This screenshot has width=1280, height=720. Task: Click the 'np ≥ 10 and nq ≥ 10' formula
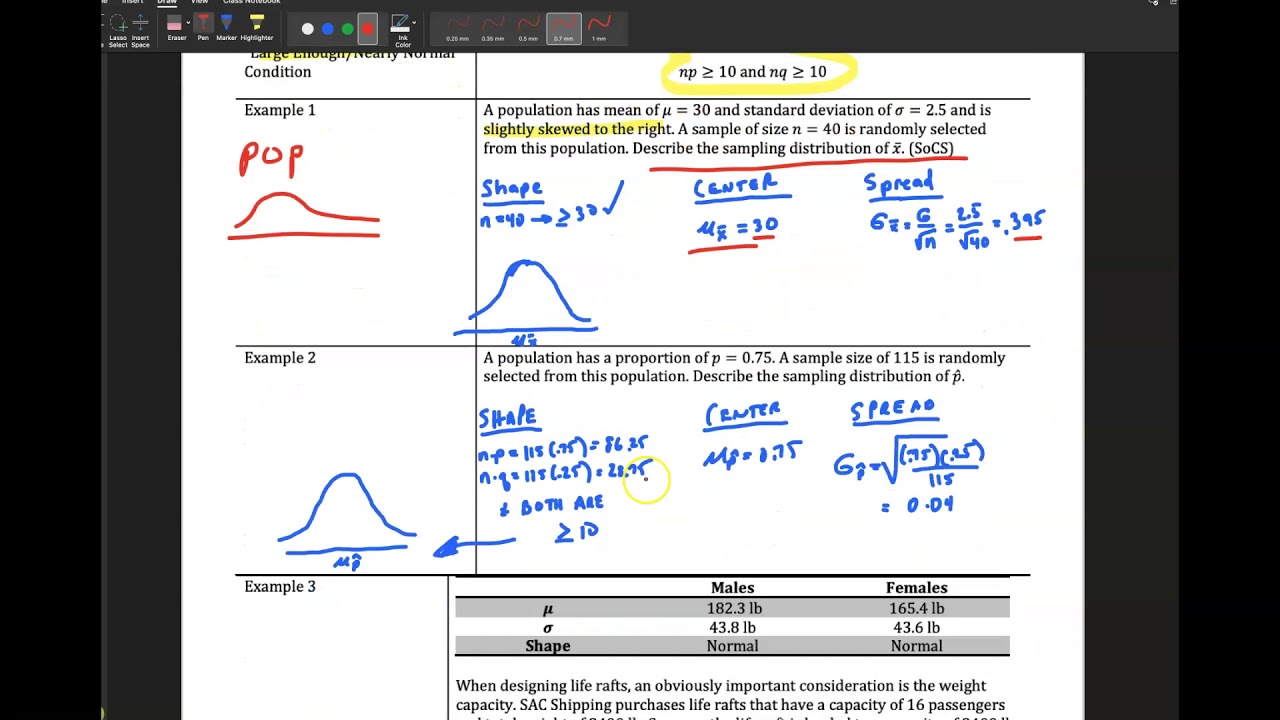tap(753, 72)
